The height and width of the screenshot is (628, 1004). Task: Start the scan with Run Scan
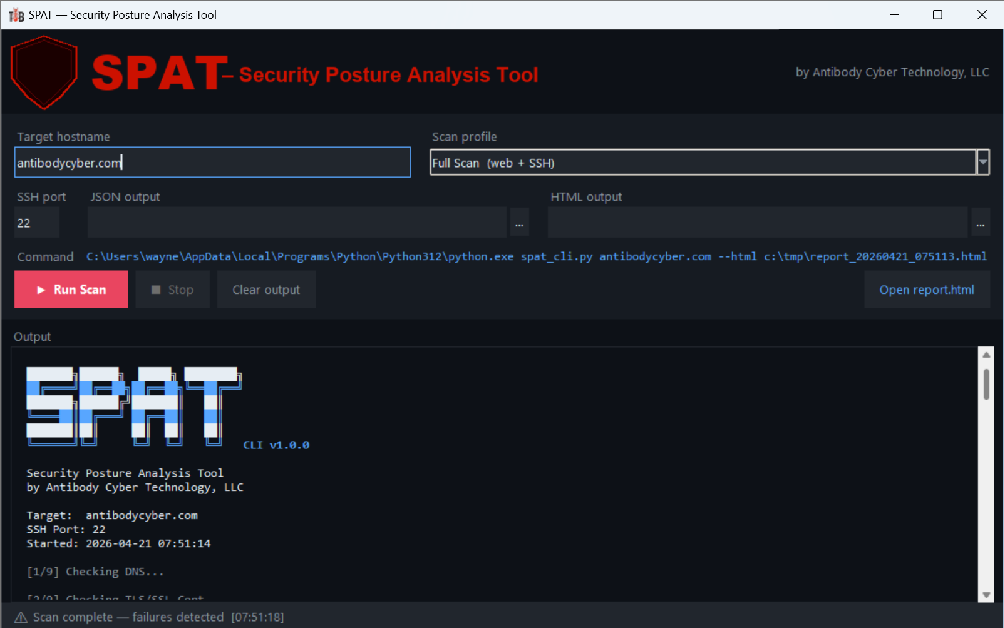(71, 289)
